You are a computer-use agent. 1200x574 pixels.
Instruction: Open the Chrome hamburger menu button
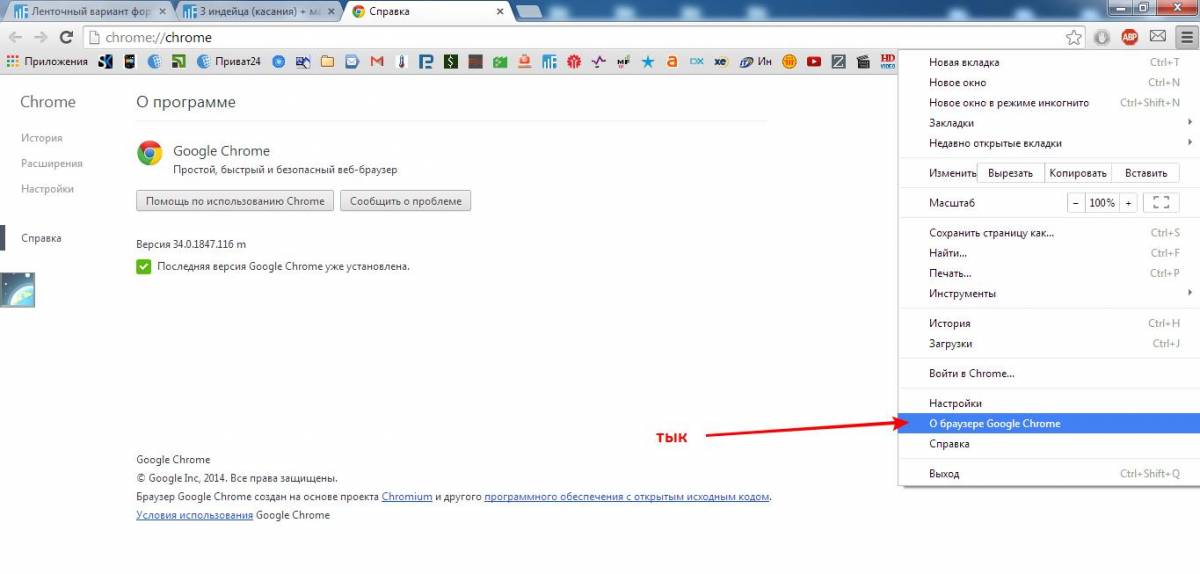1185,37
